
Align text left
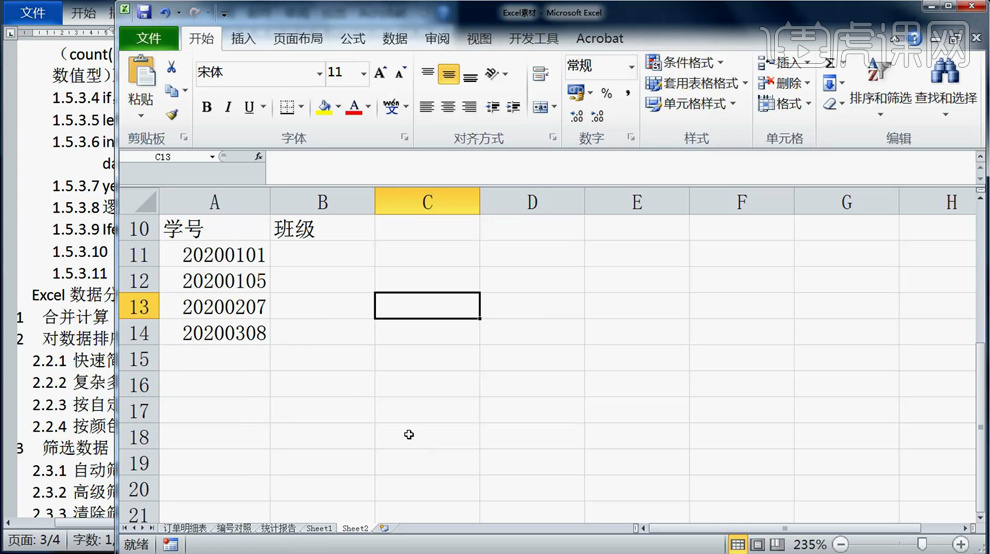tap(427, 107)
